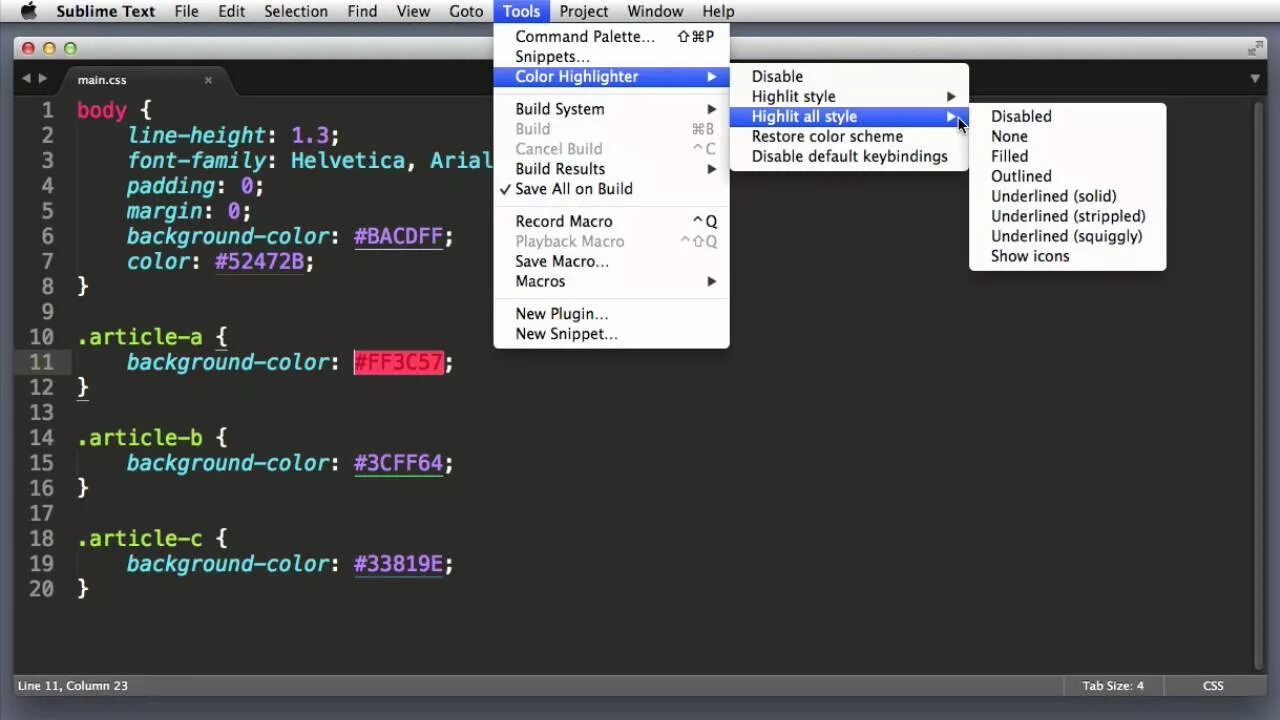Click Line 11, Column 23 status text
This screenshot has height=720, width=1280.
pos(73,686)
